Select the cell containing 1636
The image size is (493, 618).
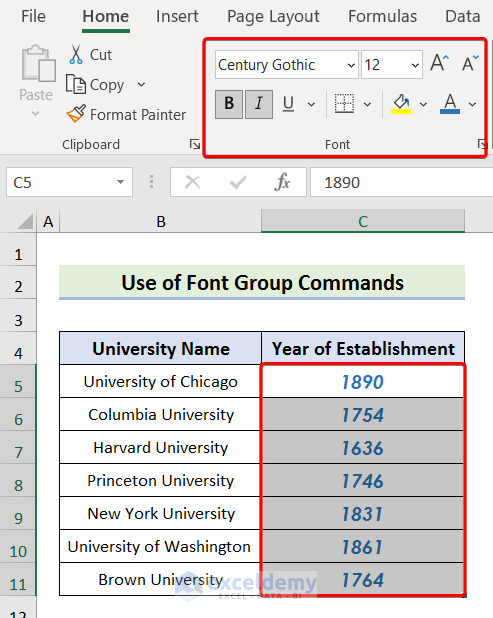click(x=363, y=447)
